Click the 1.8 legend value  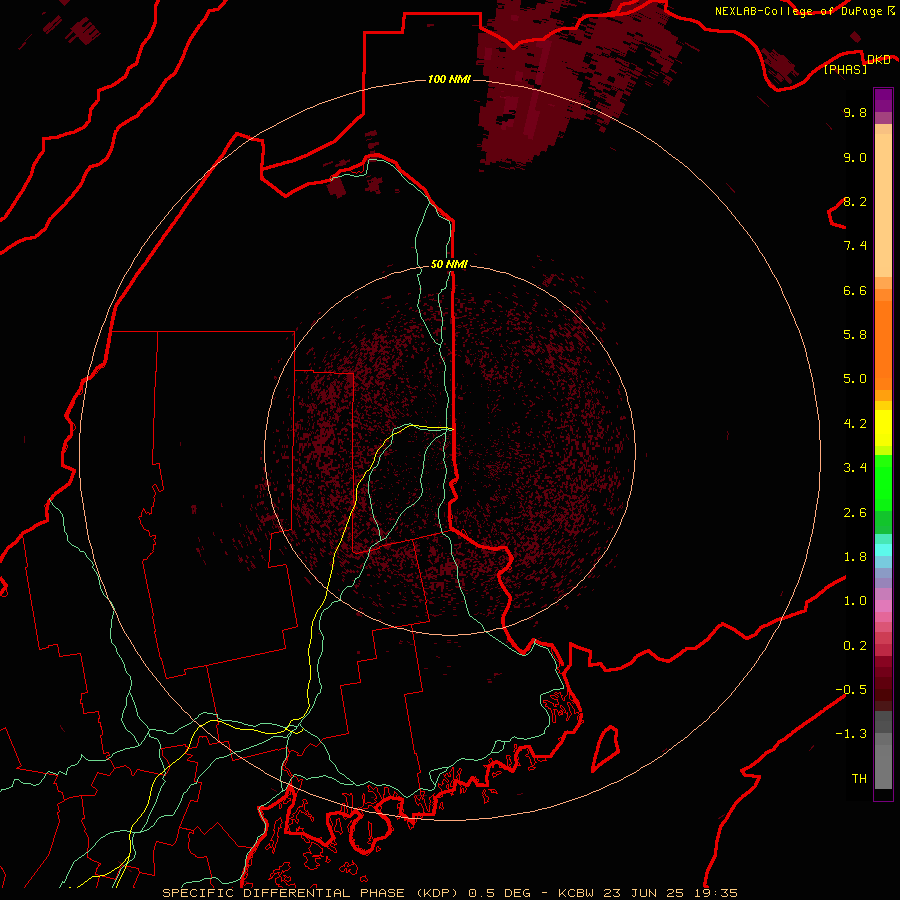click(x=855, y=557)
